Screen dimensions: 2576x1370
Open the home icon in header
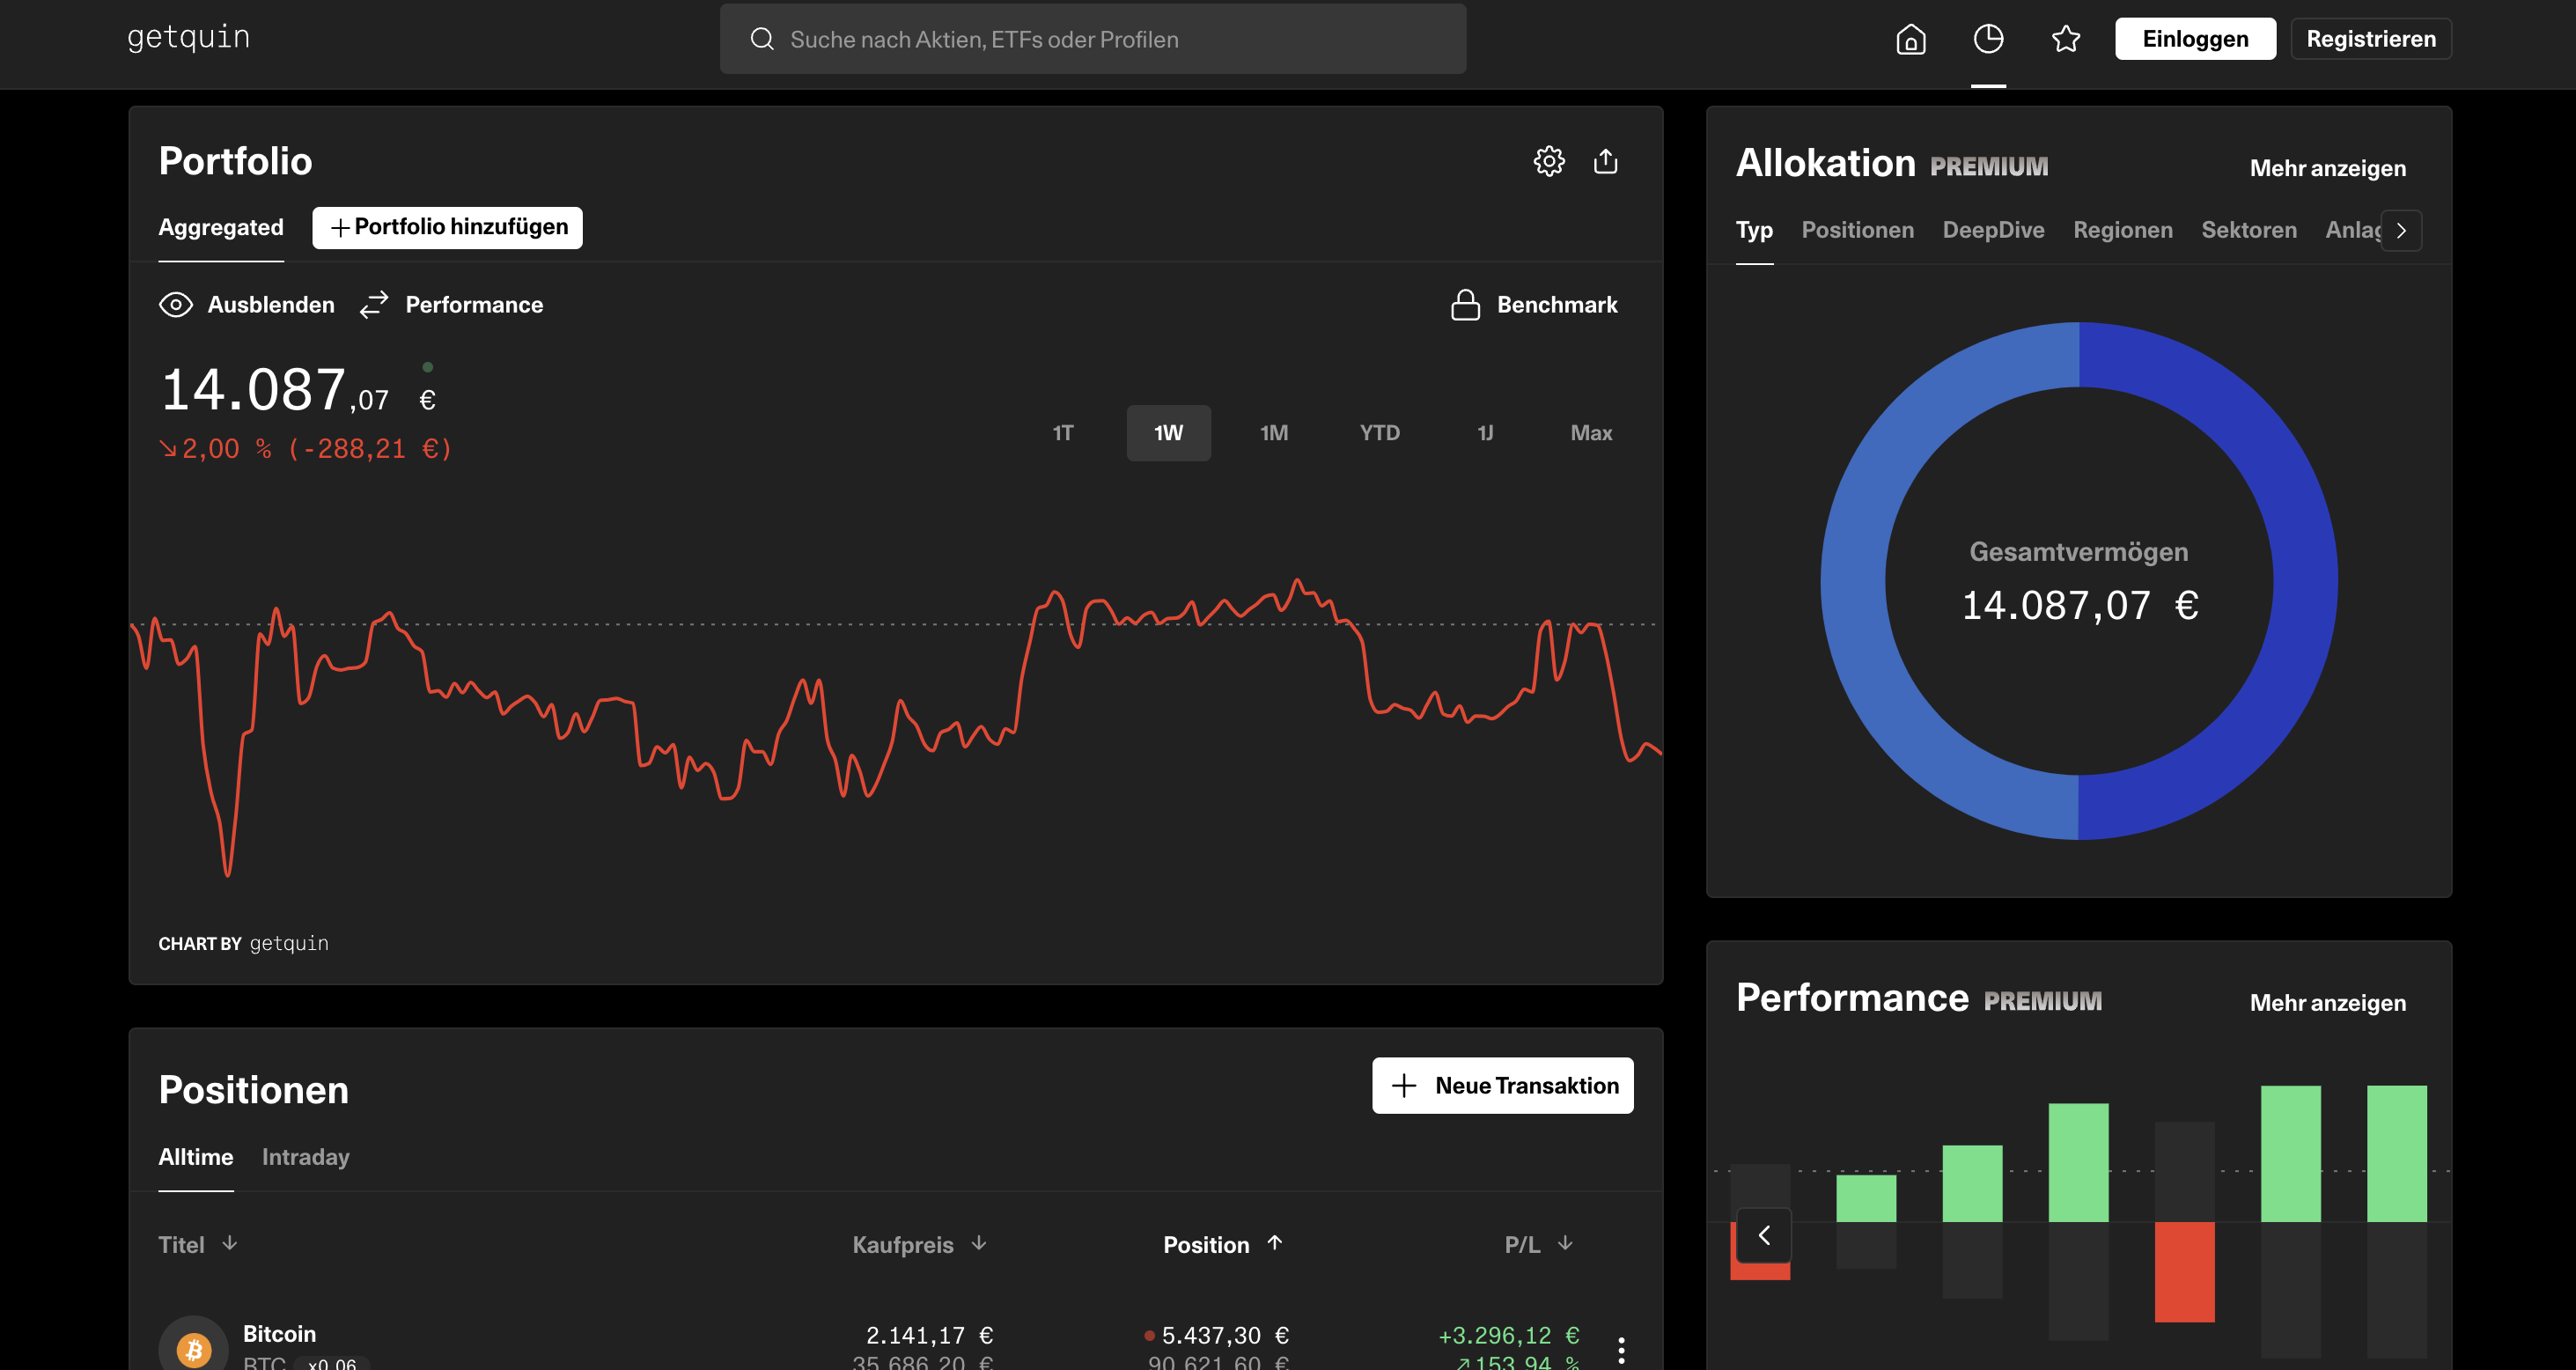[1910, 39]
